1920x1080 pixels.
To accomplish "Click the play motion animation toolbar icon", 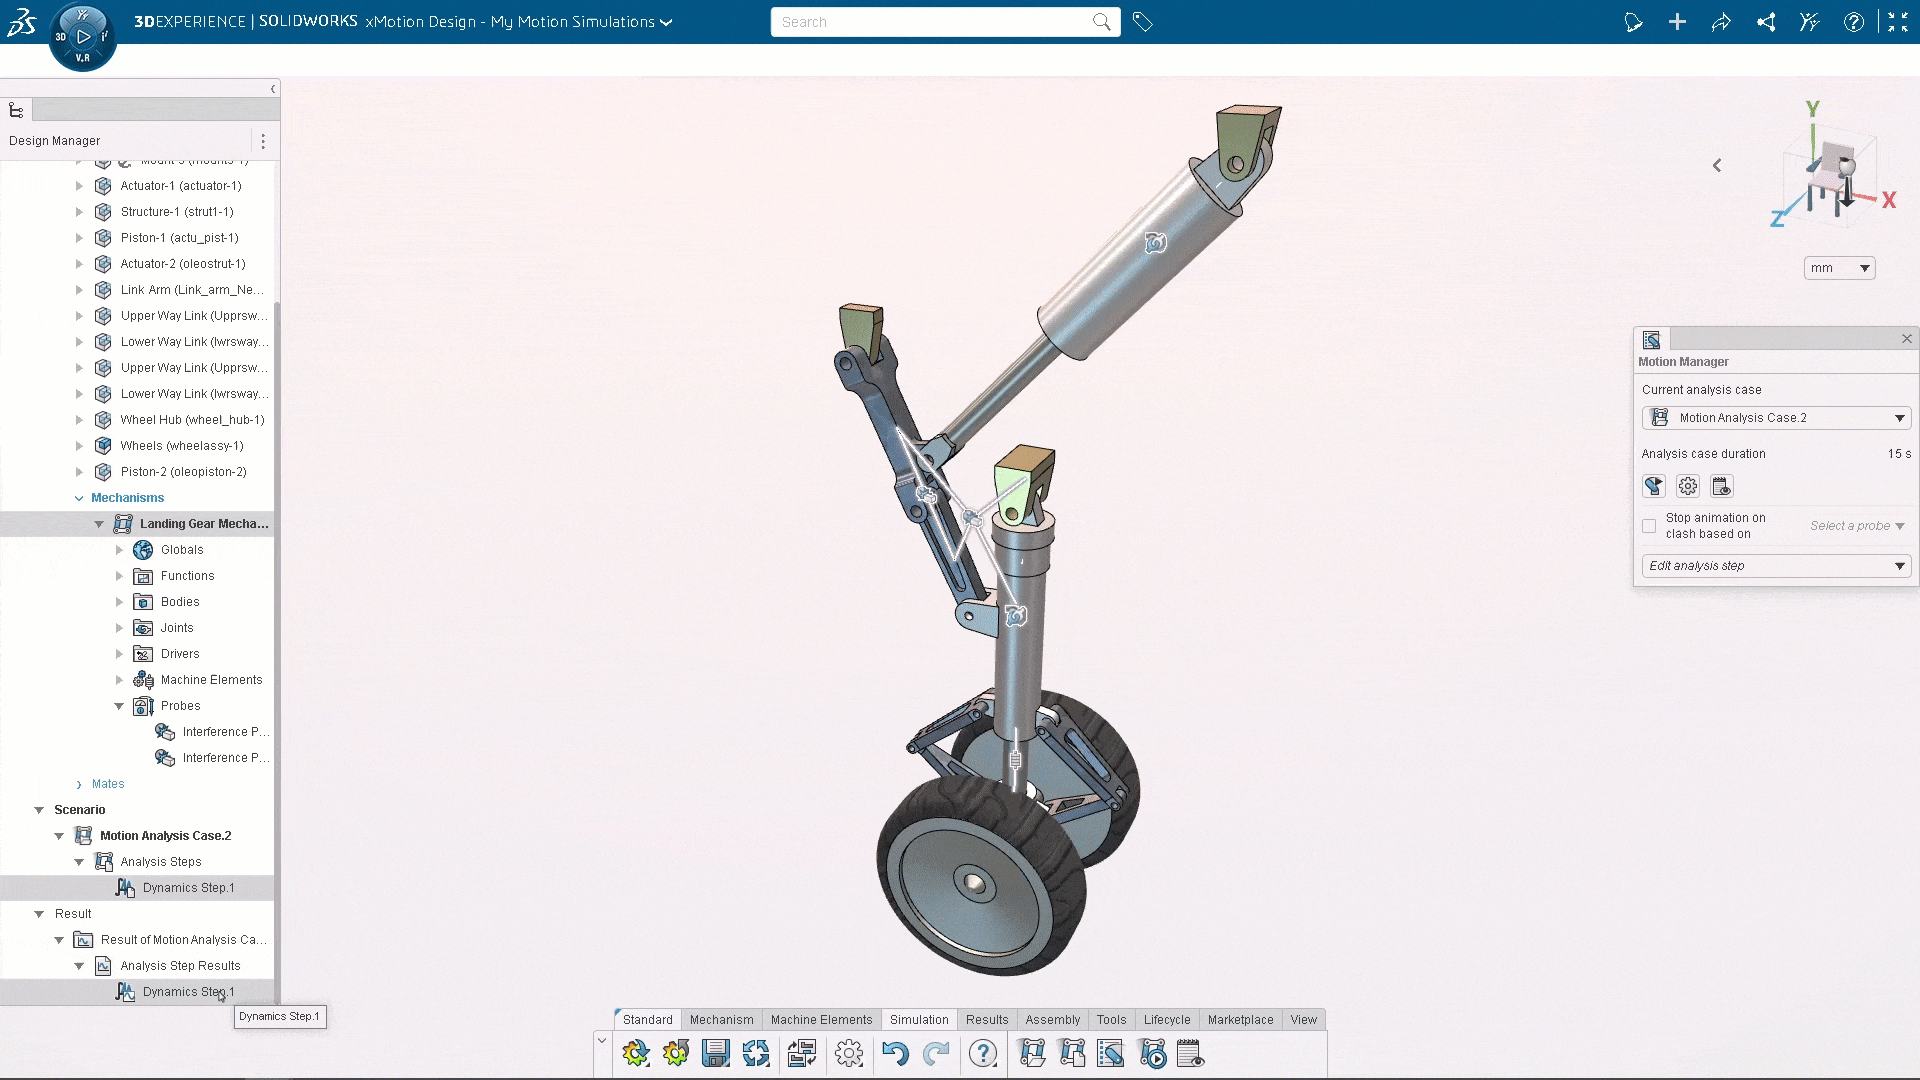I will [1152, 1053].
